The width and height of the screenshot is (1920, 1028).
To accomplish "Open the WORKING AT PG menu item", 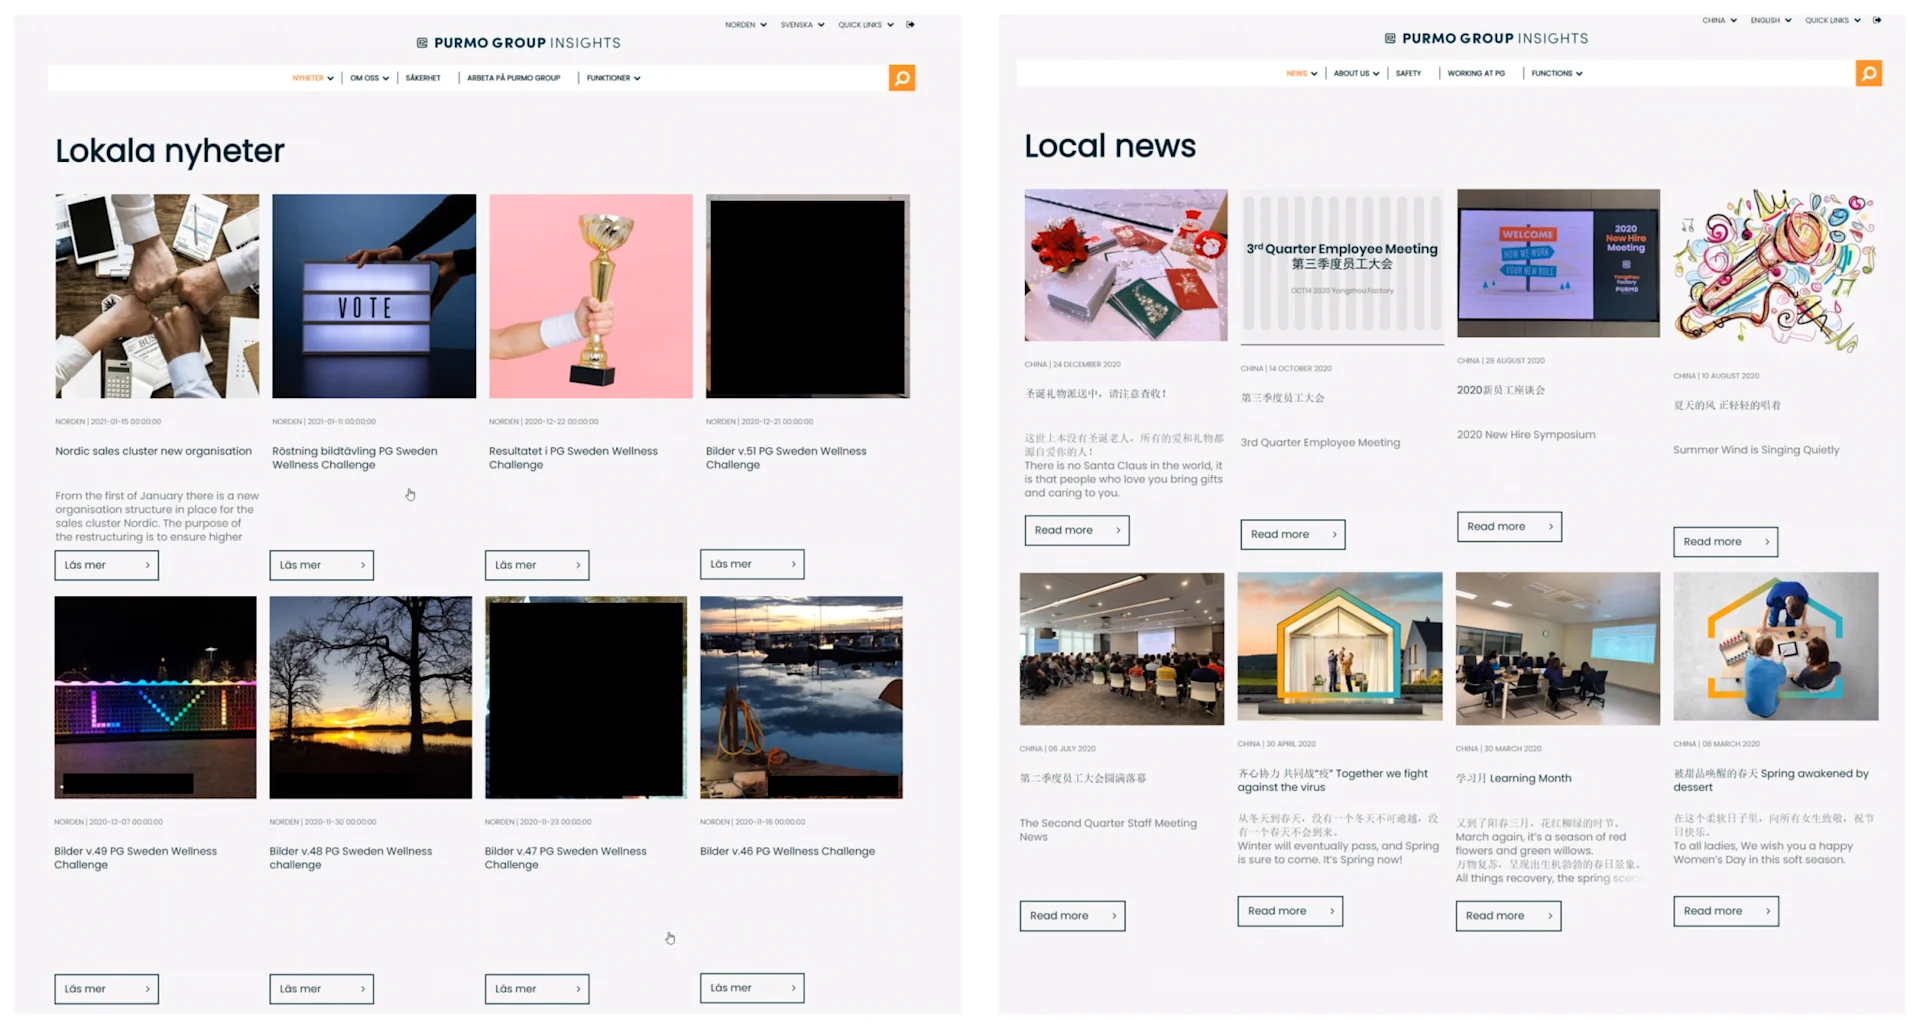I will tap(1476, 73).
